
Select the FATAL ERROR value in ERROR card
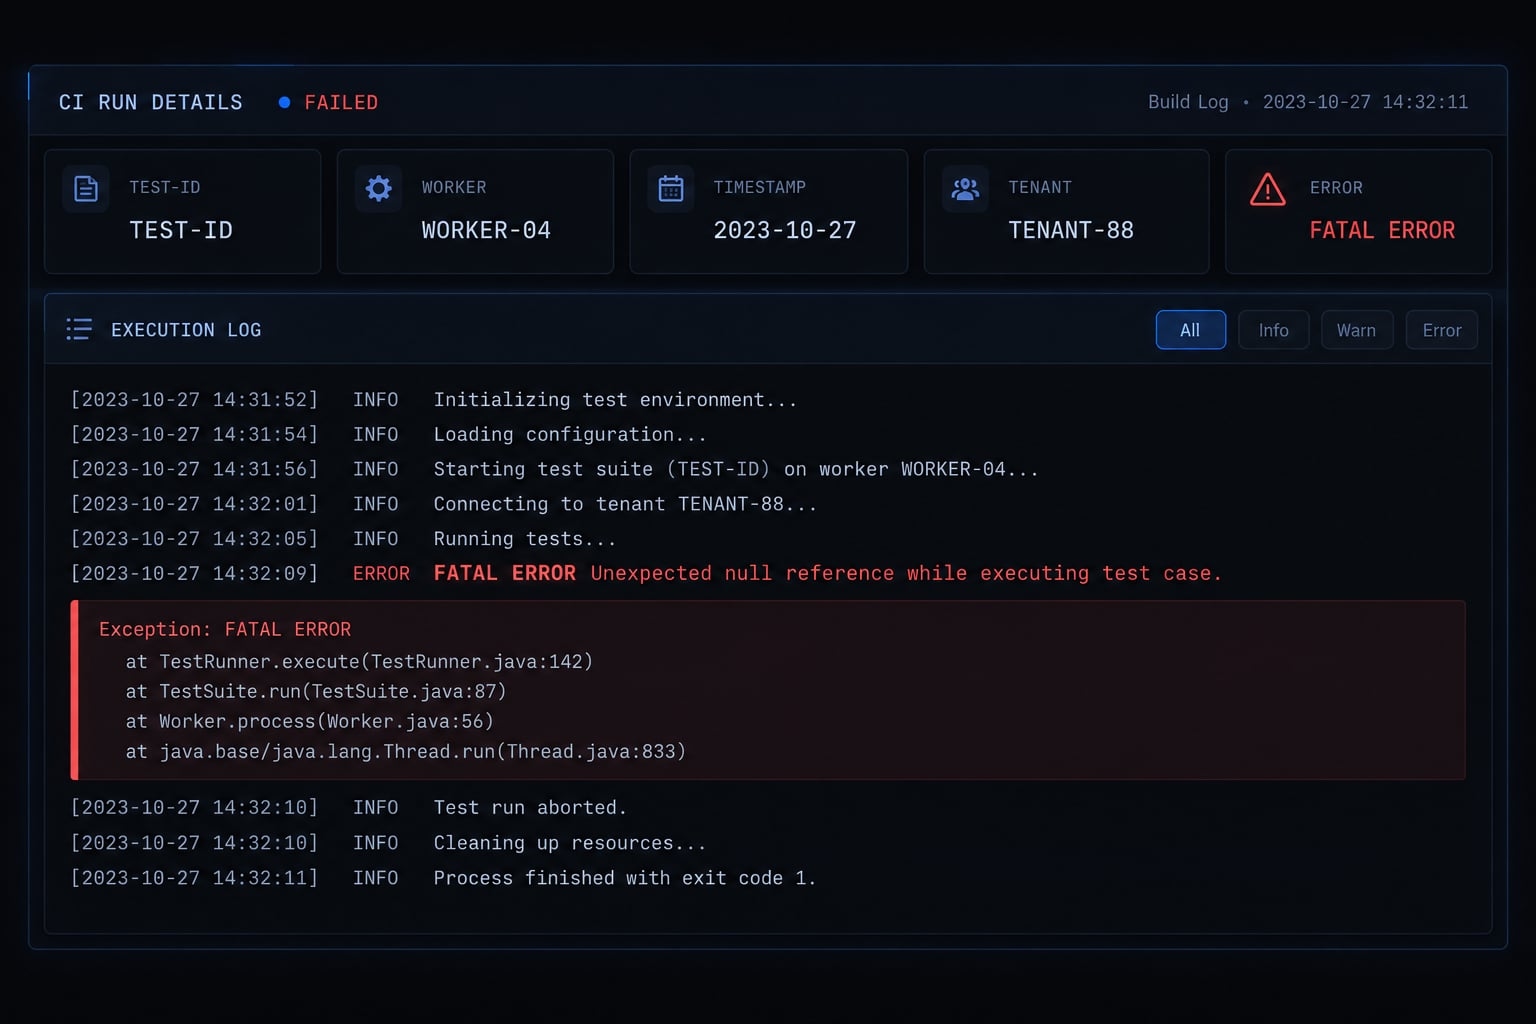[x=1382, y=230]
